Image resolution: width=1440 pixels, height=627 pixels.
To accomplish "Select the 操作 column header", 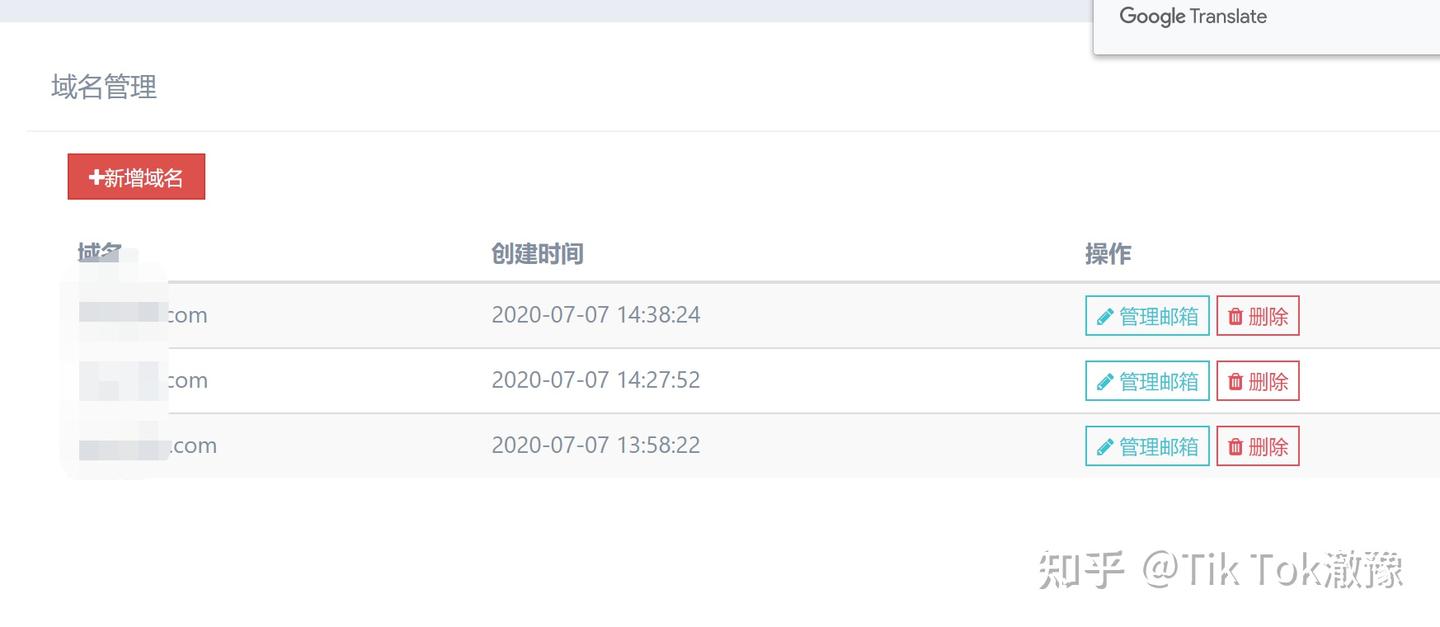I will point(1108,254).
